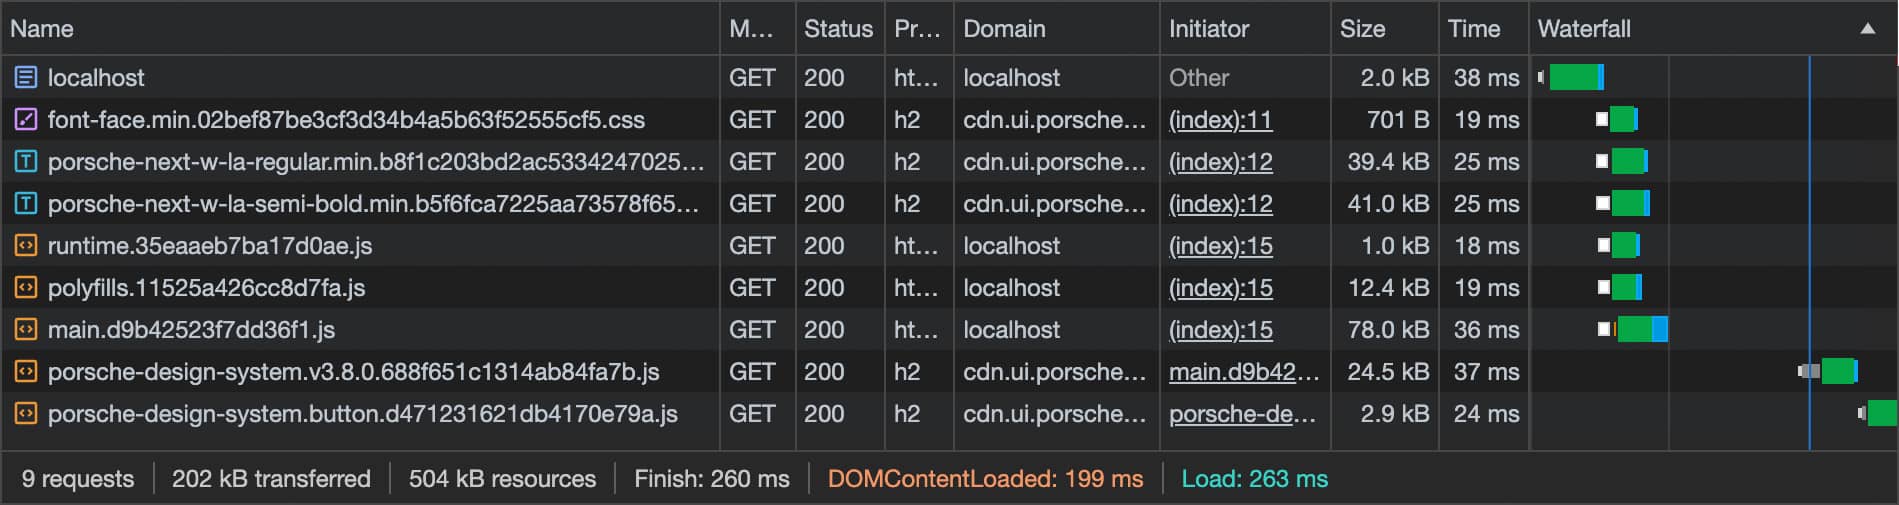Click 504 kB resources summary
The image size is (1899, 505).
pyautogui.click(x=502, y=479)
